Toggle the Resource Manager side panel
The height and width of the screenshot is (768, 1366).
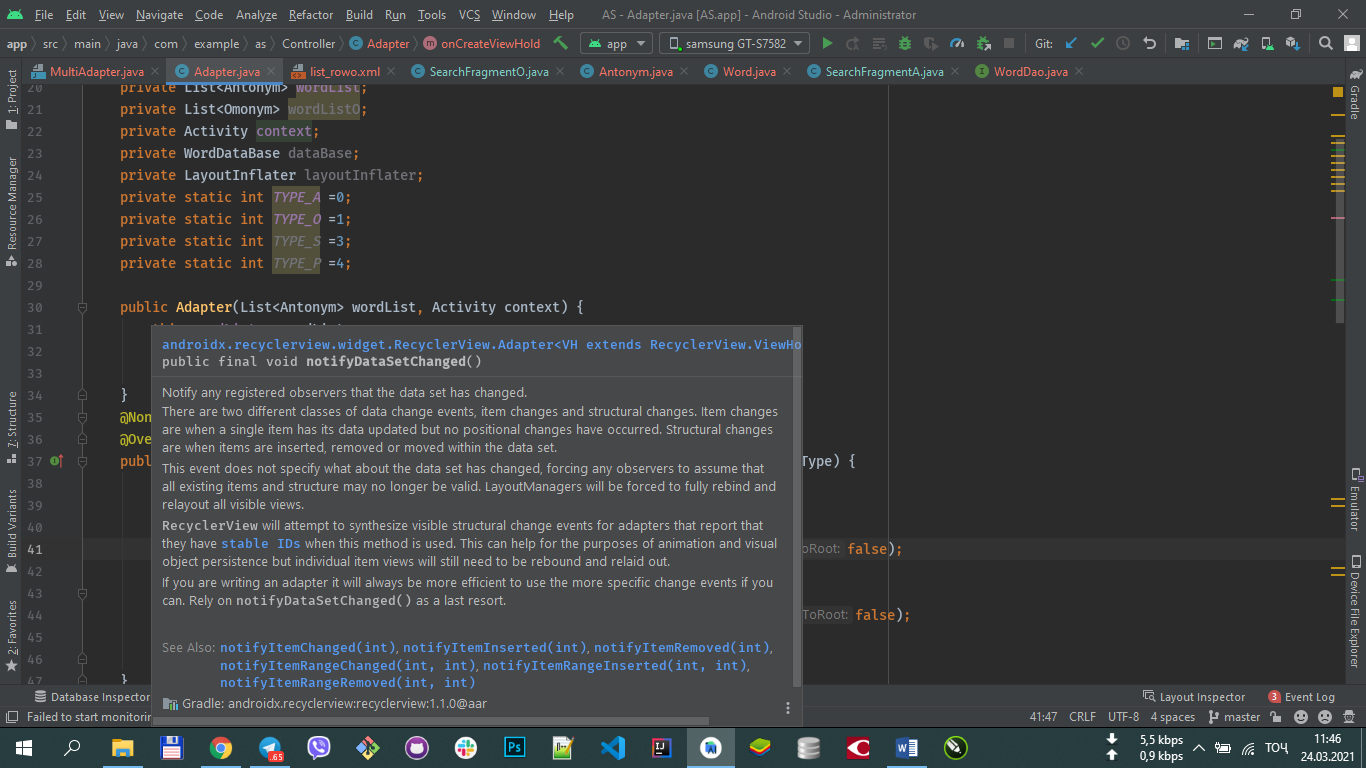coord(12,211)
